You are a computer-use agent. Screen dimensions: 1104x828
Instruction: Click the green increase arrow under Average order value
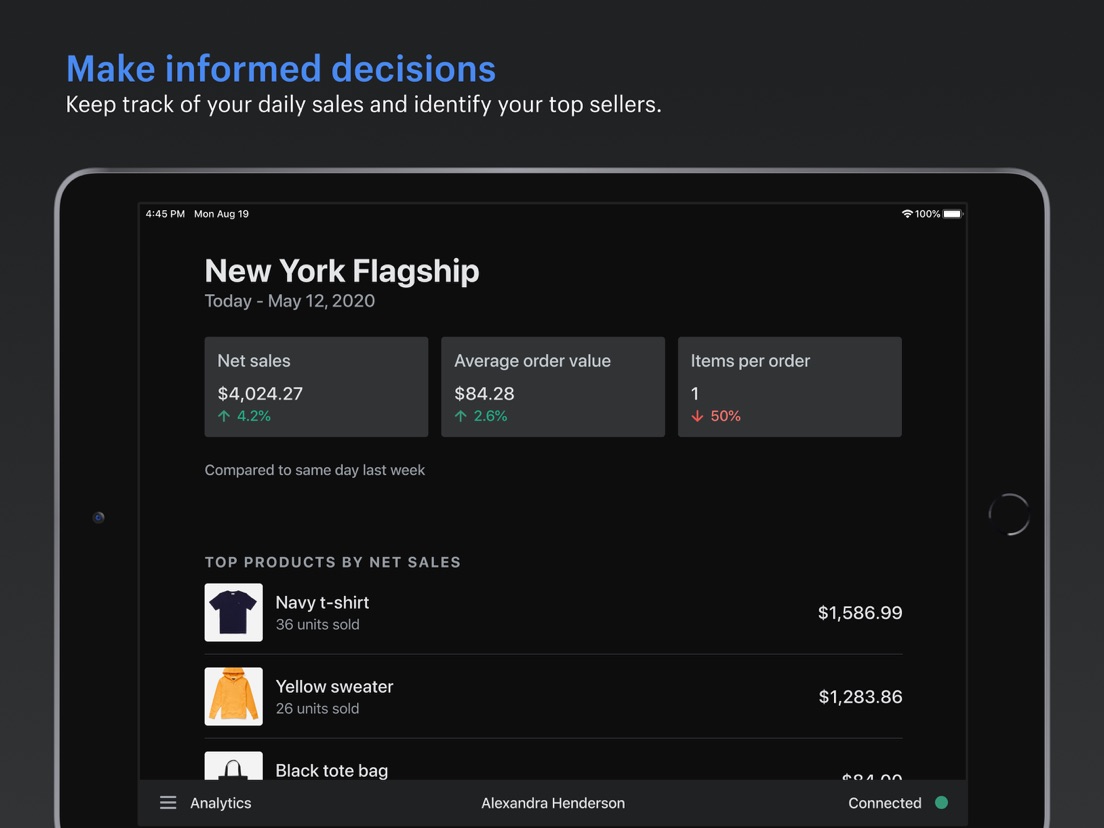click(x=459, y=416)
